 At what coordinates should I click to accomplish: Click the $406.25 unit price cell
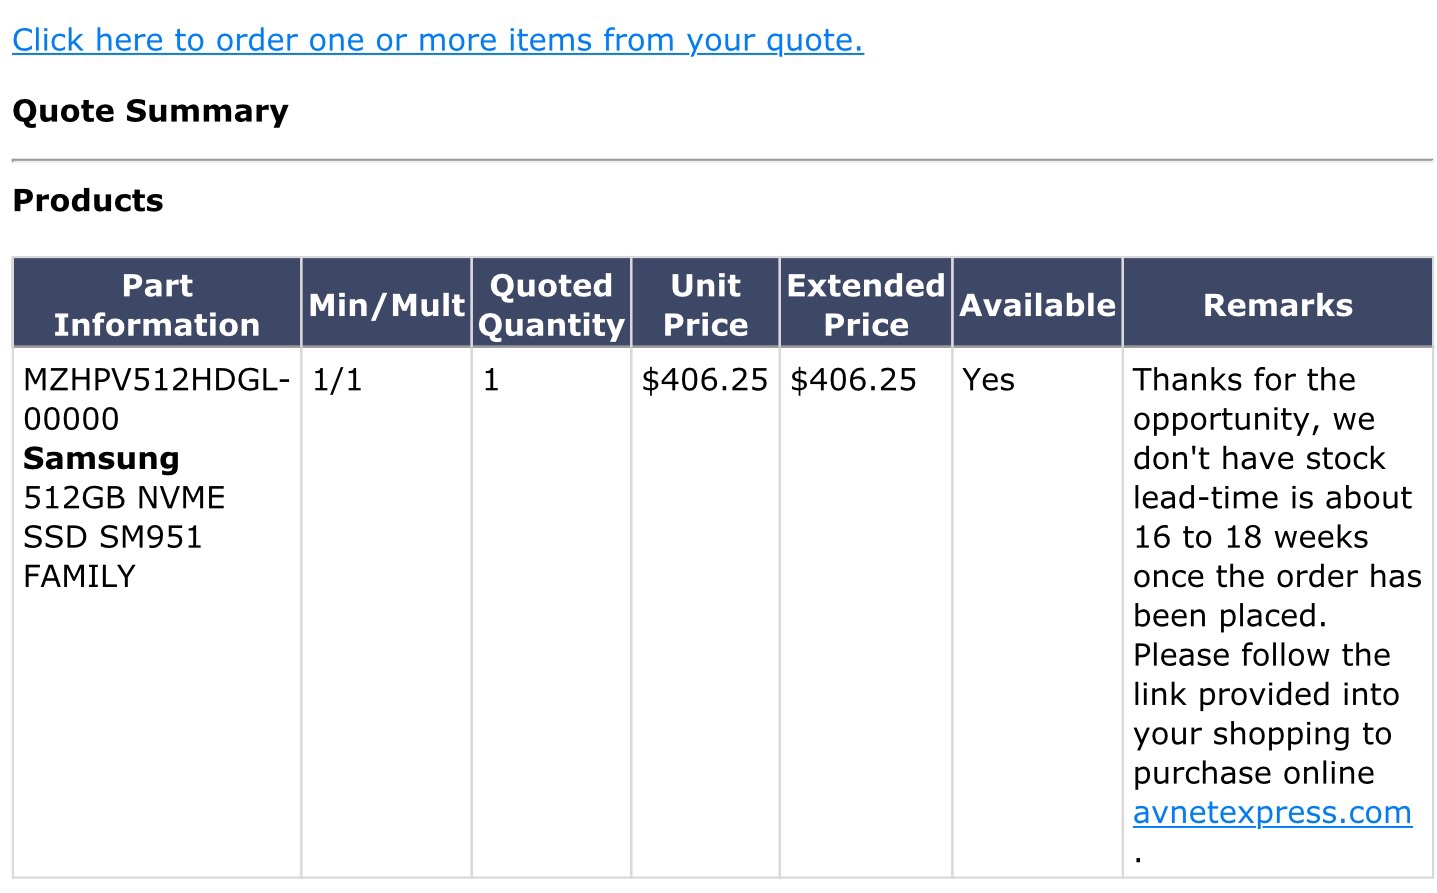click(705, 380)
